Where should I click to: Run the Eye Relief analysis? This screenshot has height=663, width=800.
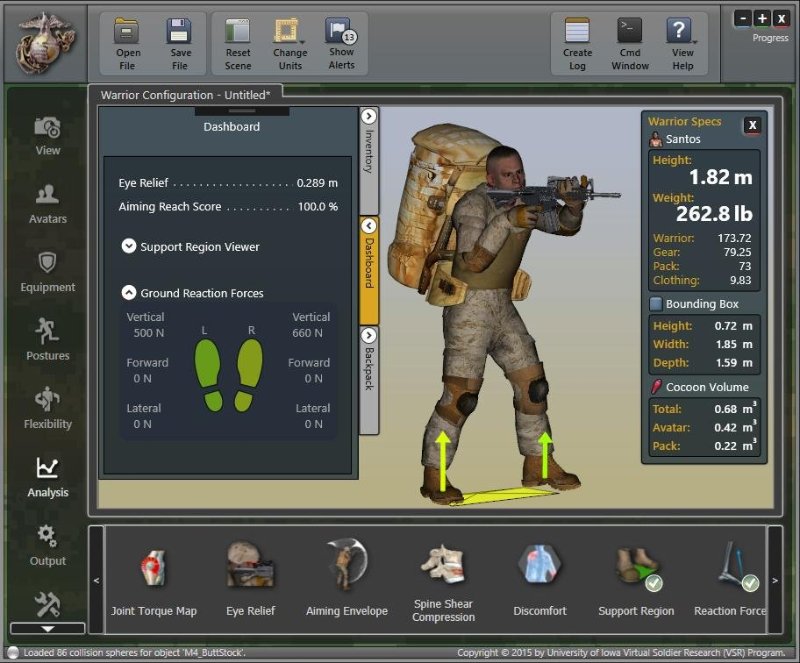(x=249, y=580)
